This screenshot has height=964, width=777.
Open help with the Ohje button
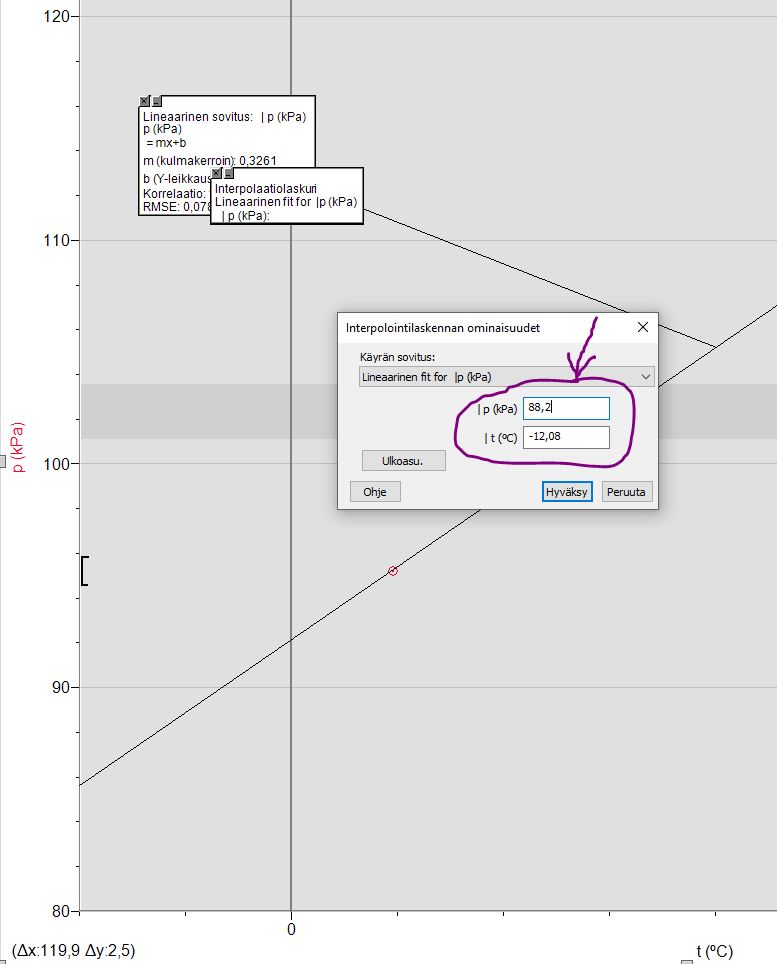[x=375, y=491]
